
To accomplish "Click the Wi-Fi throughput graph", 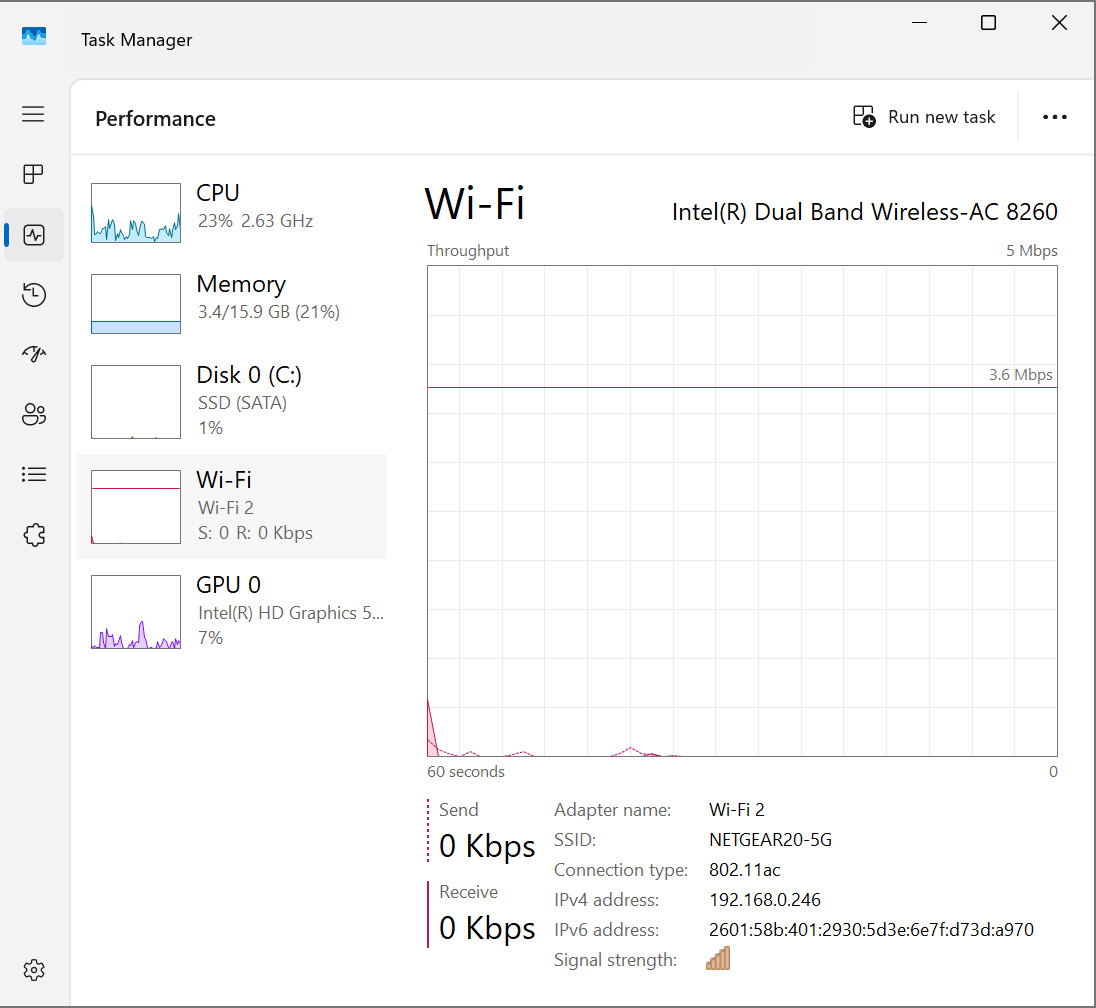I will [742, 510].
